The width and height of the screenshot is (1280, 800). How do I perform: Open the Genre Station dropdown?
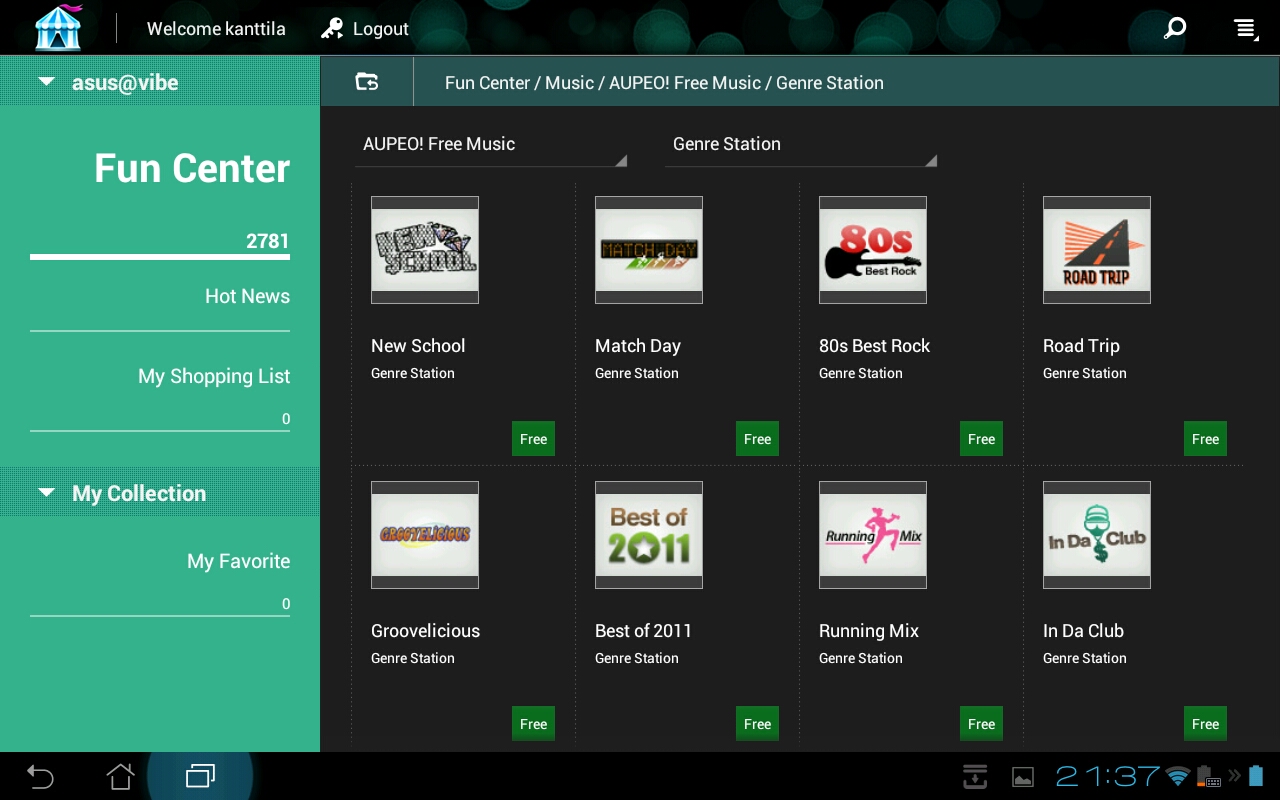[800, 145]
